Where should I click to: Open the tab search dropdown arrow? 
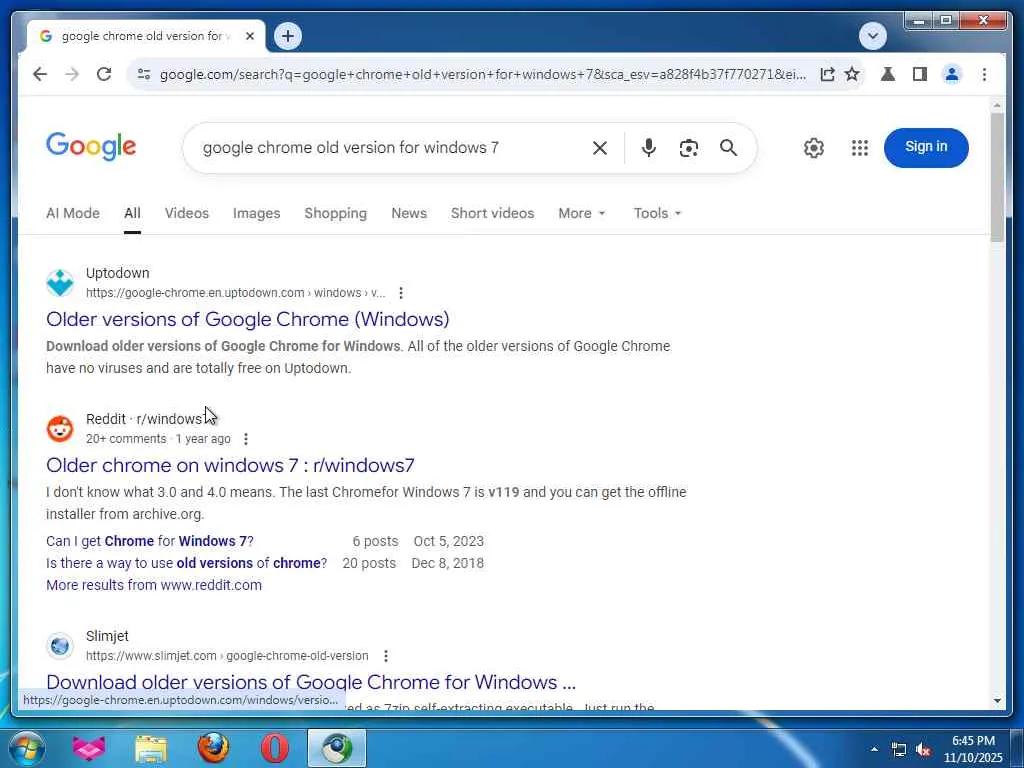coord(872,36)
